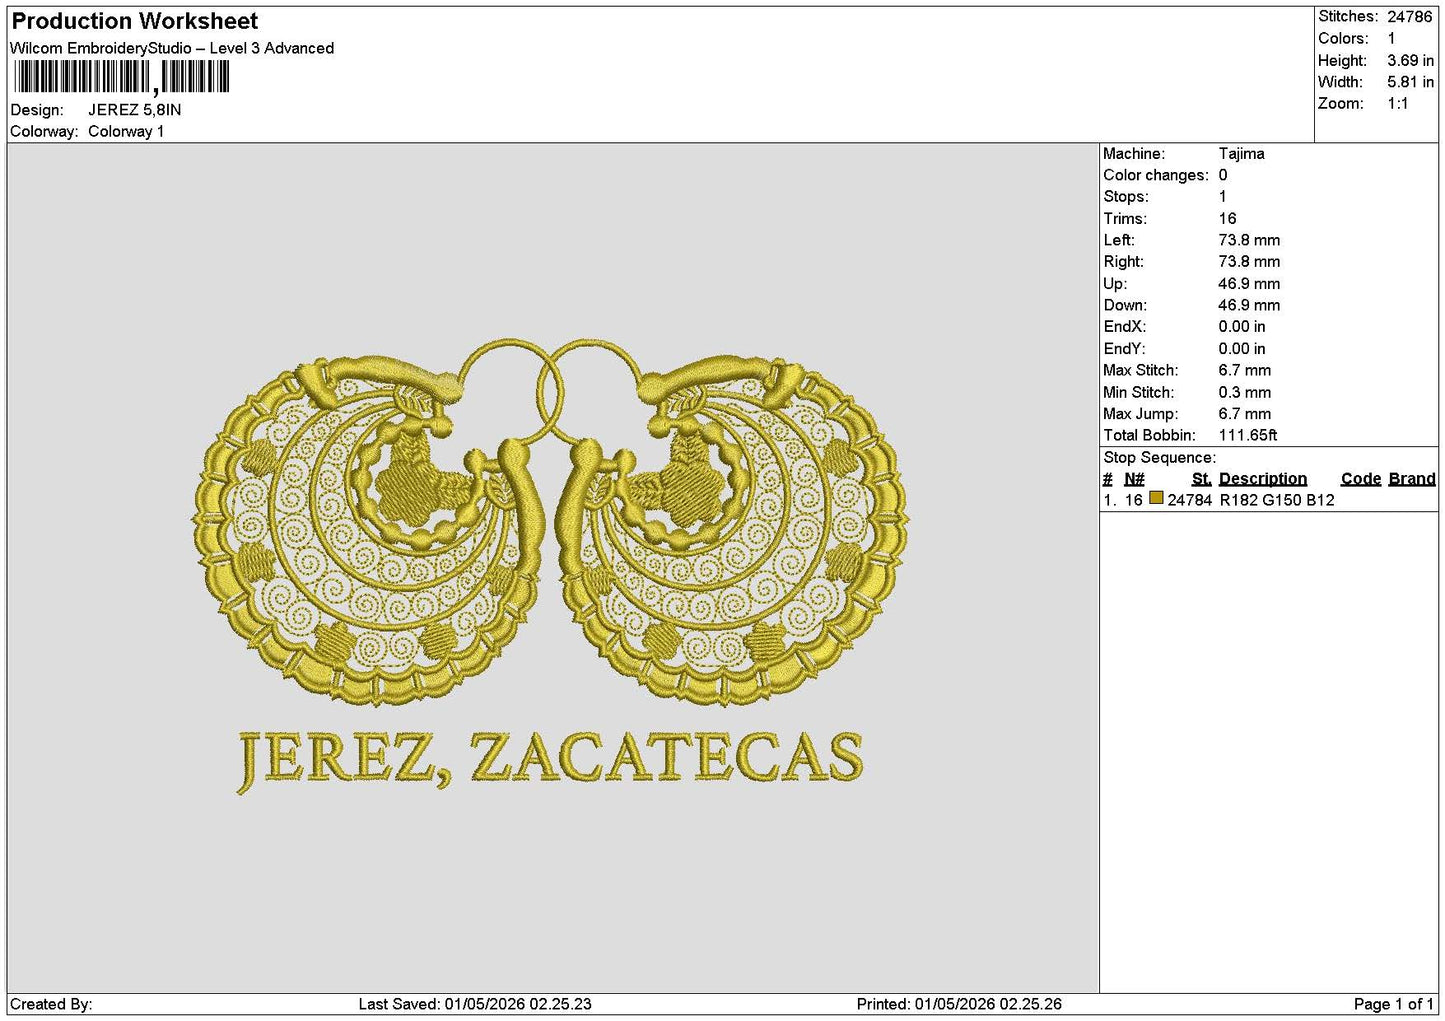This screenshot has height=1021, width=1445.
Task: Click the Stops label
Action: click(1126, 197)
